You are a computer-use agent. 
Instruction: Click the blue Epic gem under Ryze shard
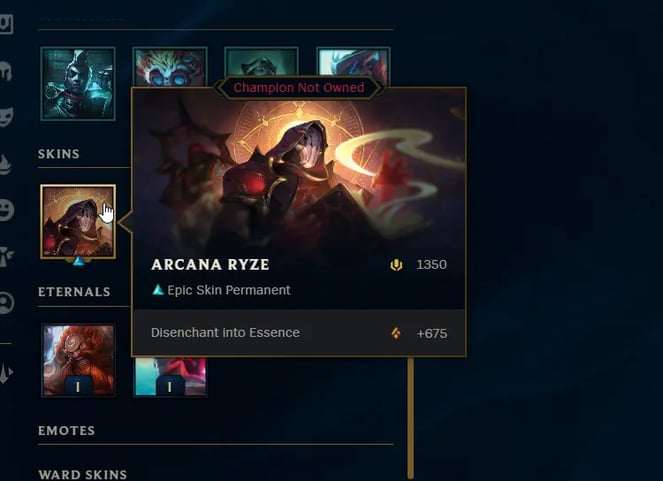(x=78, y=261)
